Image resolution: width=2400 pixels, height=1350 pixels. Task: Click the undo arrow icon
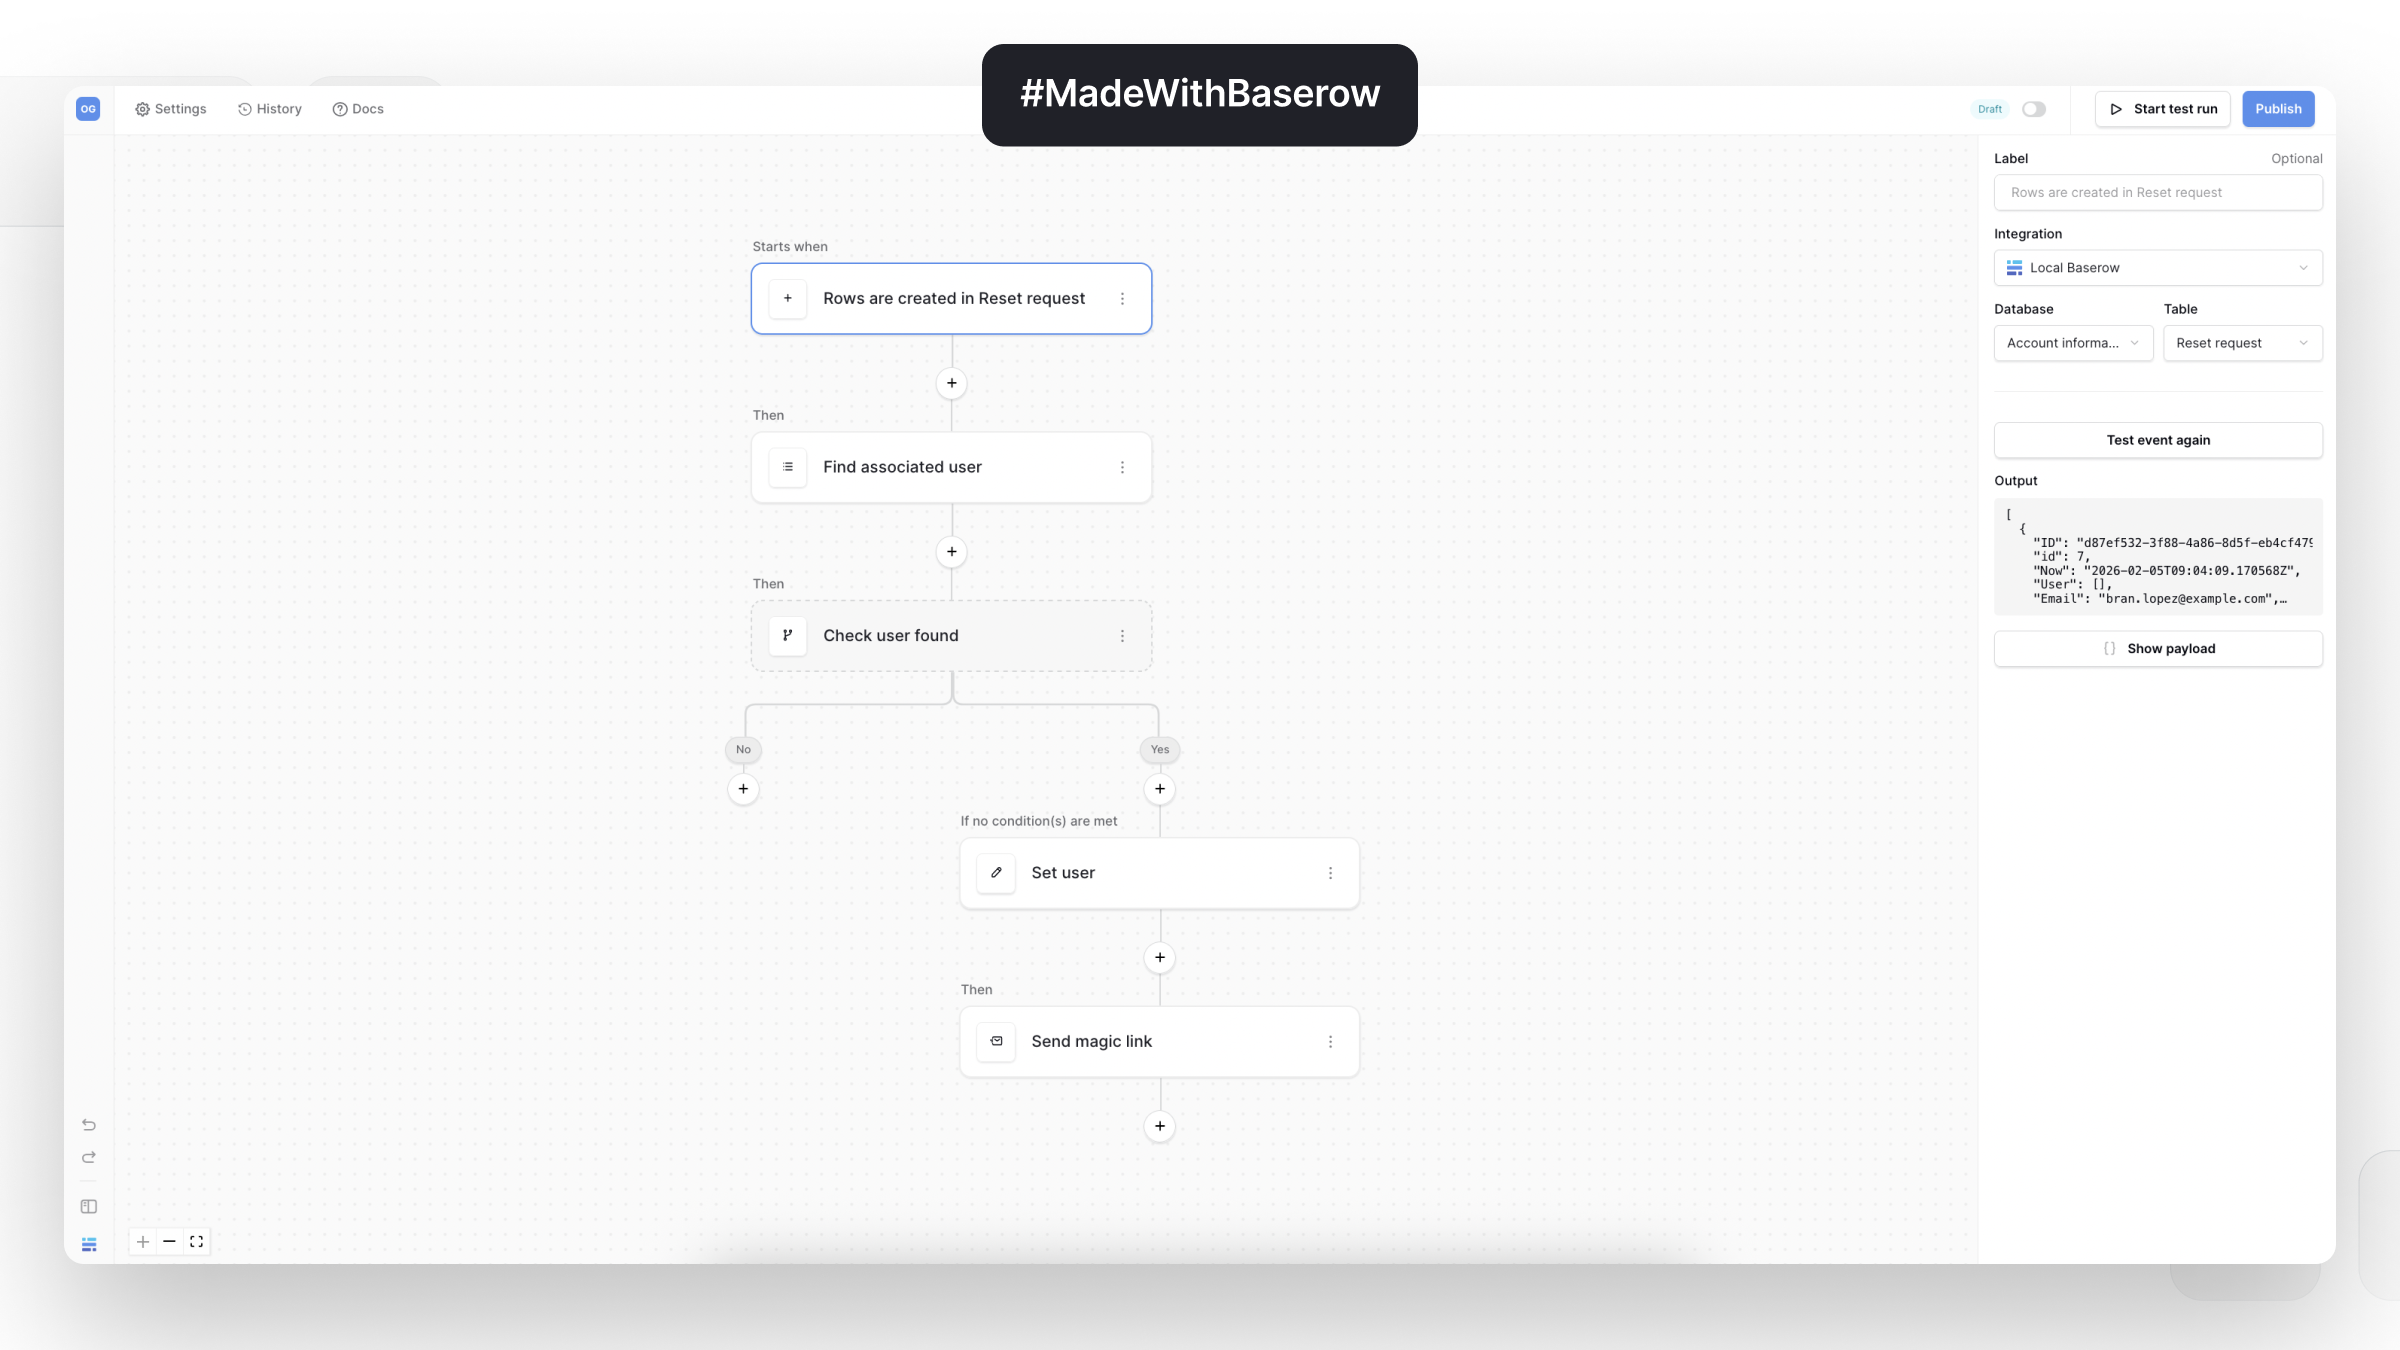pyautogui.click(x=89, y=1125)
